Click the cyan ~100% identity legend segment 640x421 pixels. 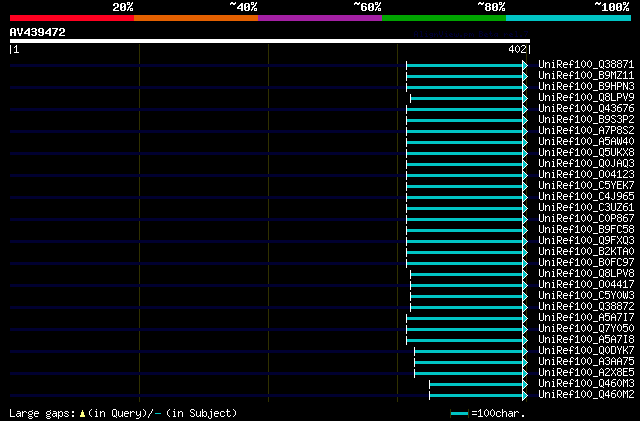coord(569,18)
